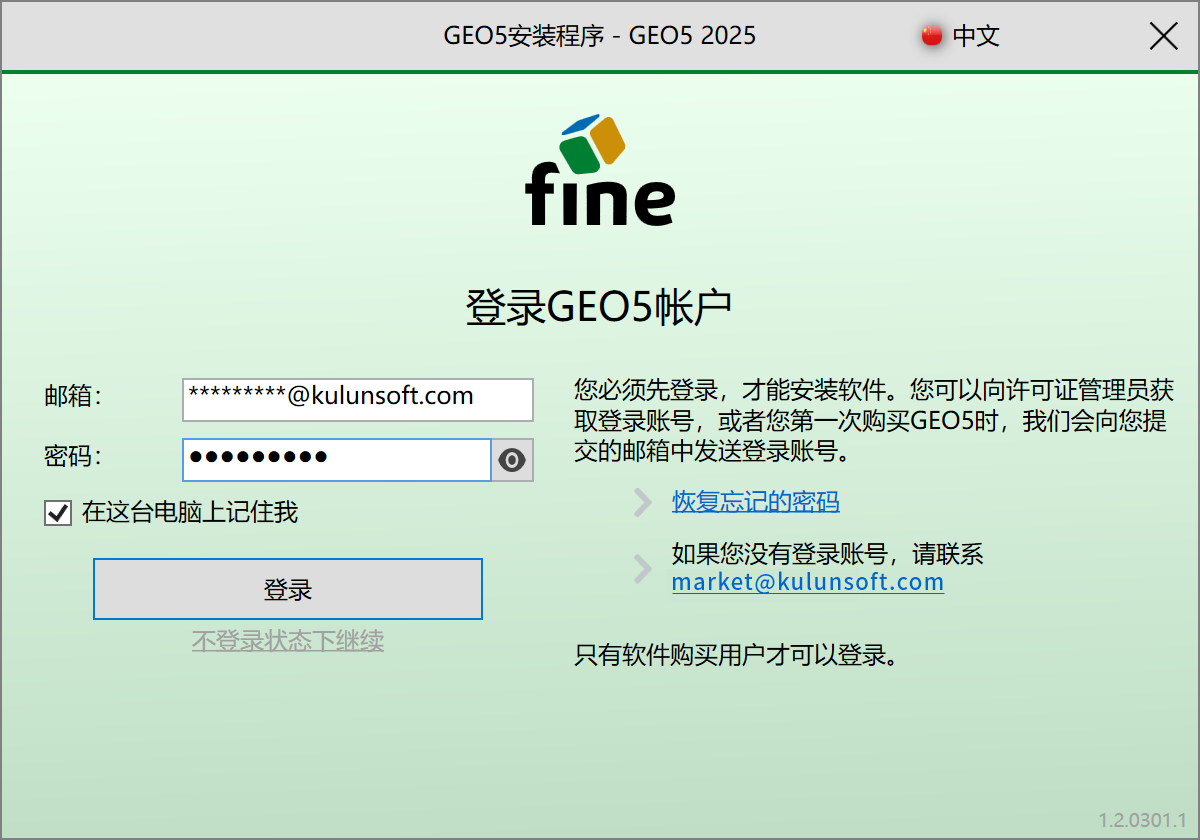Screen dimensions: 1200x840
Task: Click the arrow beside 恢复忘记的密码
Action: pyautogui.click(x=643, y=502)
